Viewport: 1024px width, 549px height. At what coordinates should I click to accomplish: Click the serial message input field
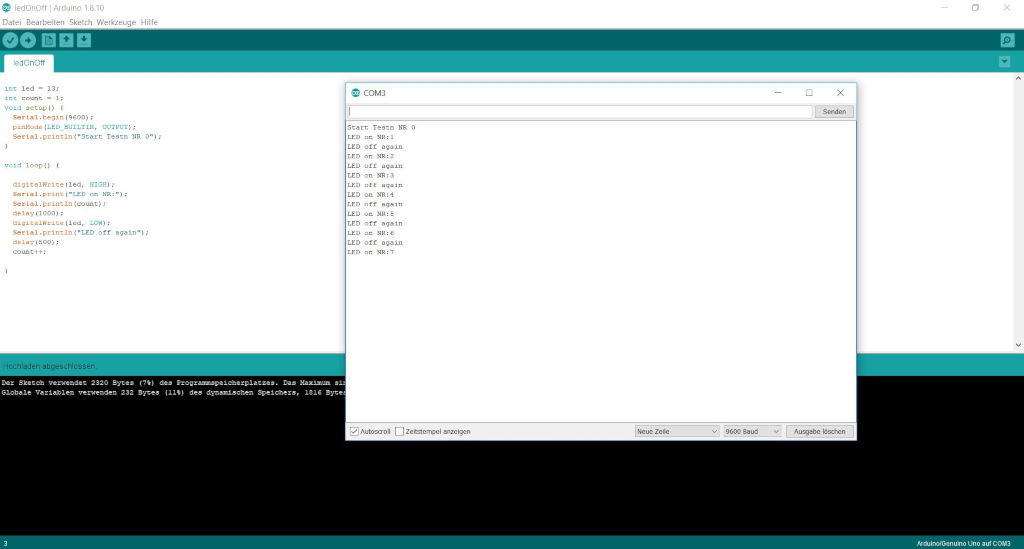tap(580, 112)
